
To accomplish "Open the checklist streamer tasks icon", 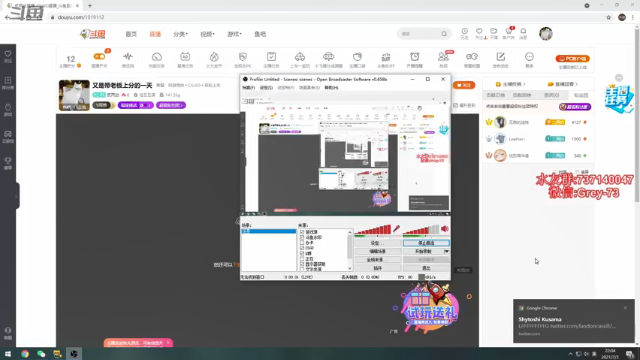I will pyautogui.click(x=271, y=57).
